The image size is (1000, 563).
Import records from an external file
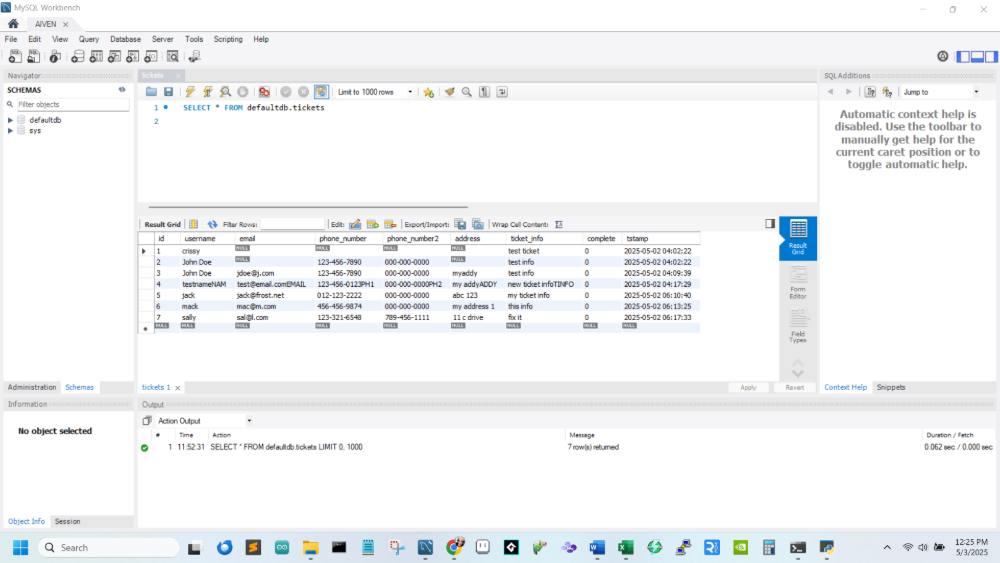point(478,224)
